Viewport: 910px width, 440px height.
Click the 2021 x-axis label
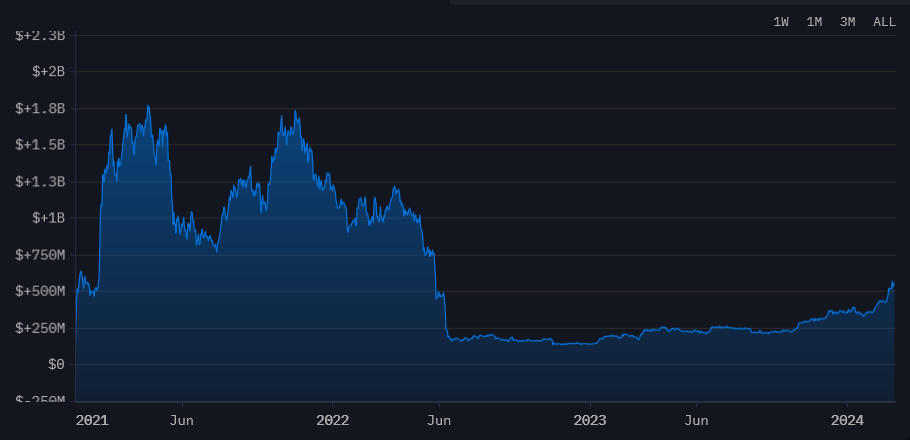coord(92,419)
